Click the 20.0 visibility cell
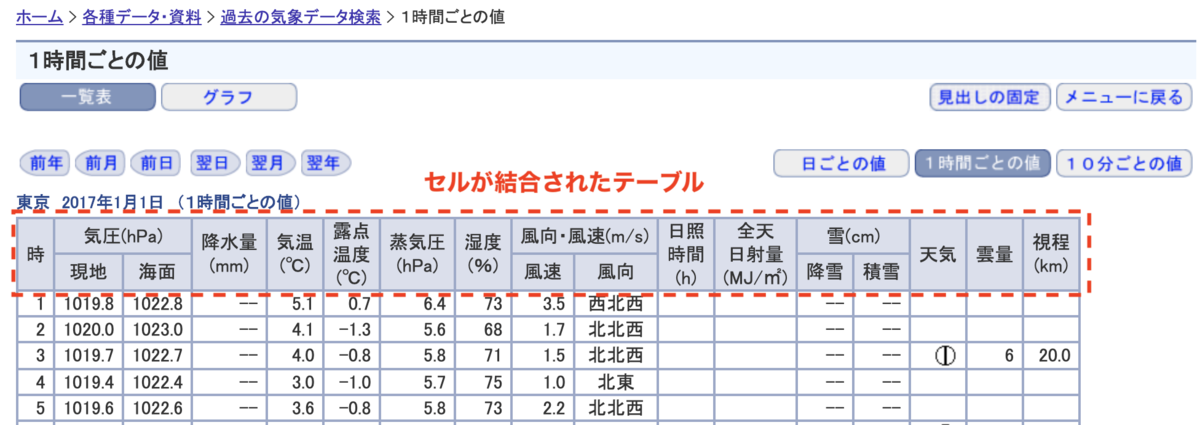The width and height of the screenshot is (1200, 425). click(x=1051, y=355)
